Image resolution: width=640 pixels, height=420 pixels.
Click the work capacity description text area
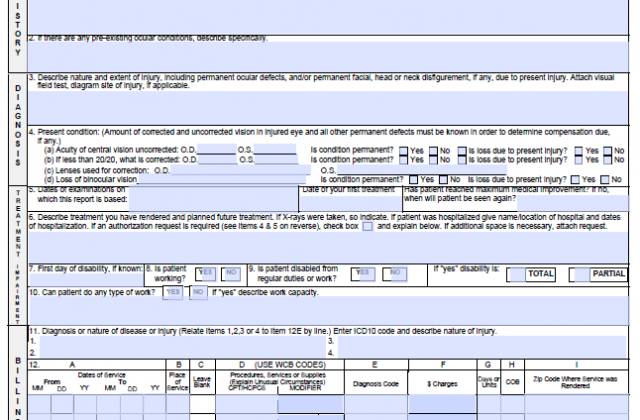tap(328, 311)
